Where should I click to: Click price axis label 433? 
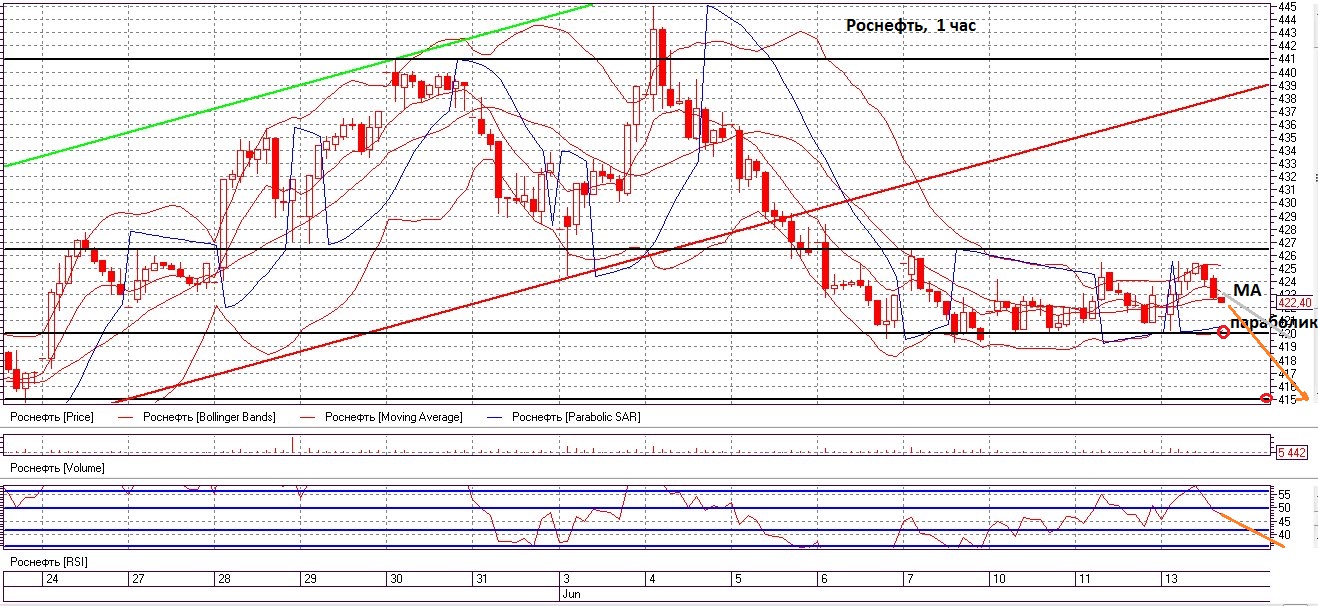click(1287, 164)
